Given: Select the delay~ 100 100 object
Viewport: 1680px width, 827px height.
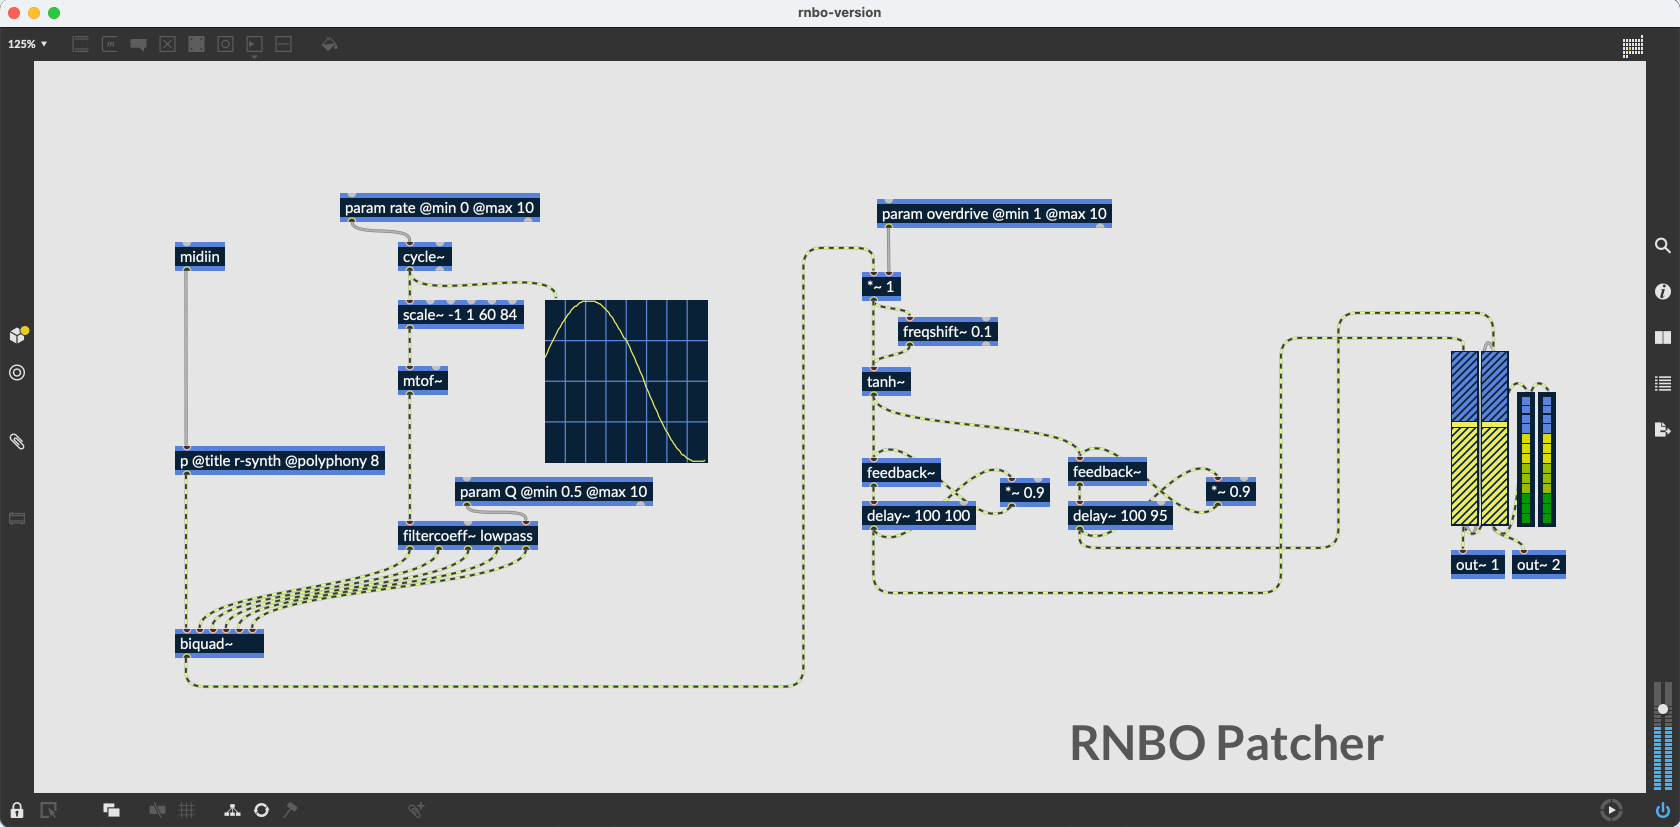Looking at the screenshot, I should [919, 516].
